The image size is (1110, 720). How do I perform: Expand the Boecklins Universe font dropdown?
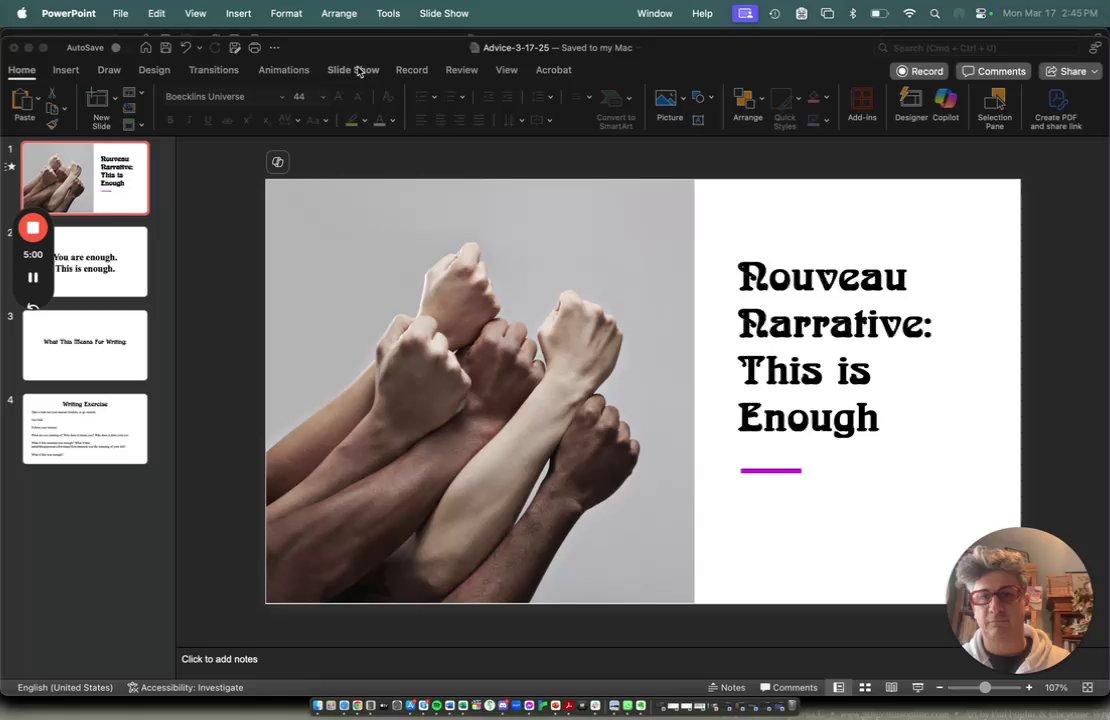click(x=281, y=97)
